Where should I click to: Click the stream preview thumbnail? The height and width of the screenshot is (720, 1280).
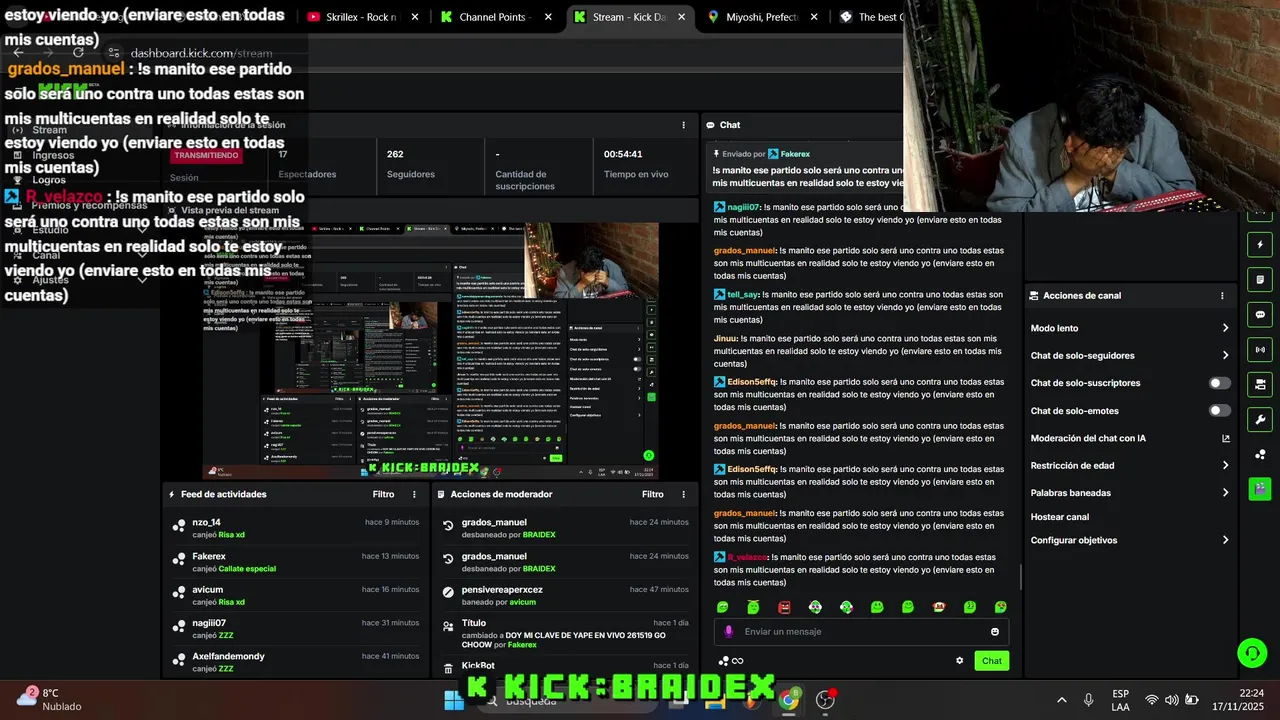tap(431, 350)
